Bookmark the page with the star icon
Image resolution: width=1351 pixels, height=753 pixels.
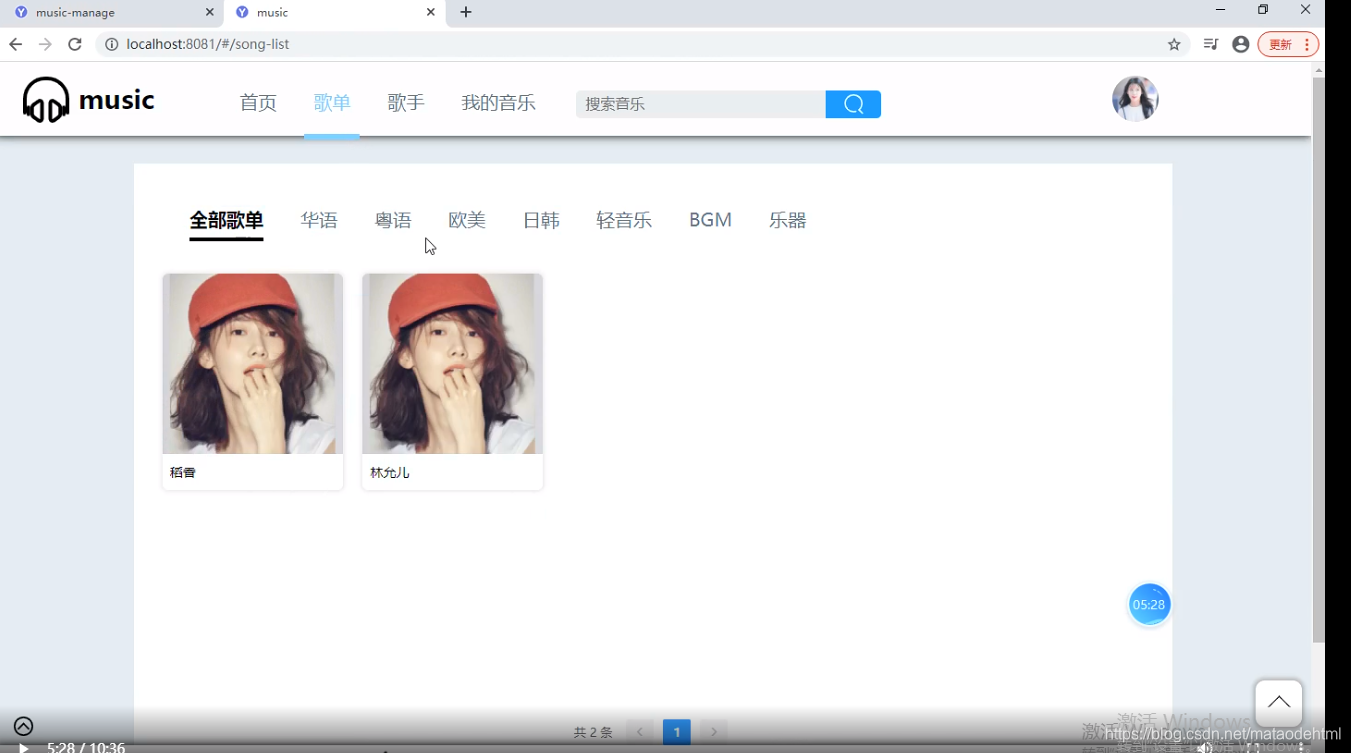coord(1174,44)
